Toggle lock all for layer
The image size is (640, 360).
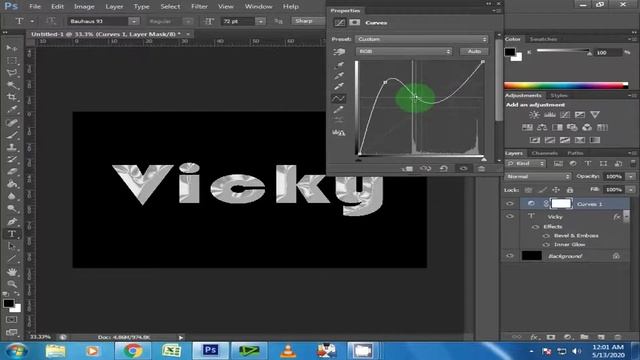570,190
